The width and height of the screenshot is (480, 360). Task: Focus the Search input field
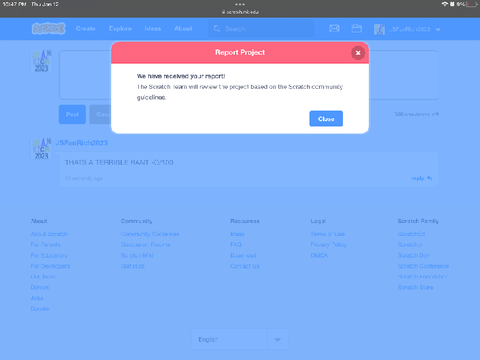[x=261, y=29]
